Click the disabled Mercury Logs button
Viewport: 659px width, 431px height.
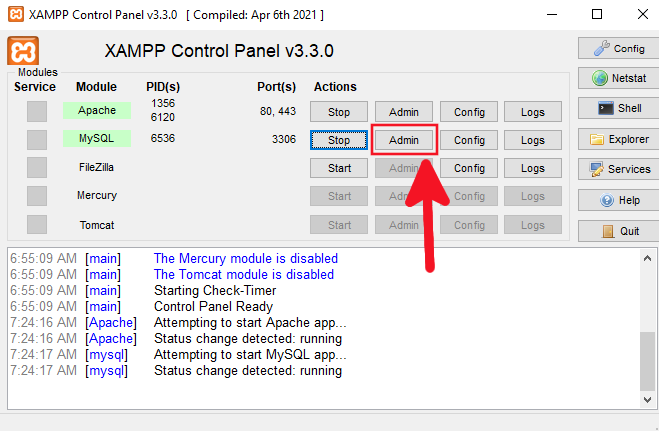pos(533,196)
